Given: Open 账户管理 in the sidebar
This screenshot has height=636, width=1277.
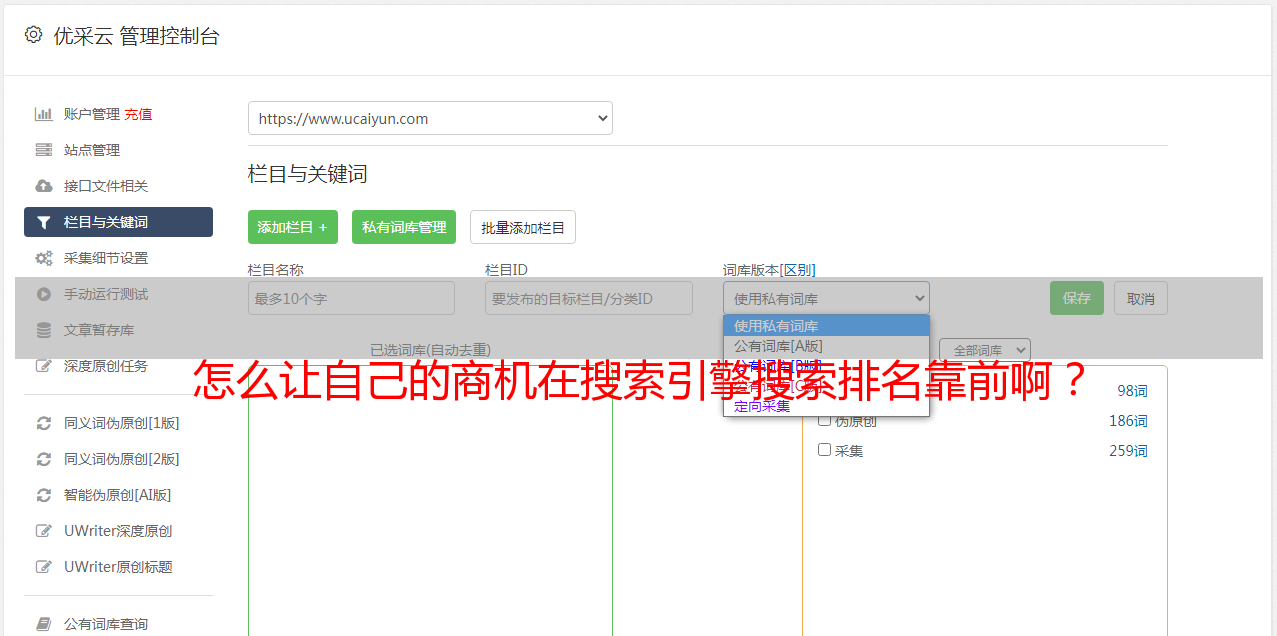Looking at the screenshot, I should (92, 114).
